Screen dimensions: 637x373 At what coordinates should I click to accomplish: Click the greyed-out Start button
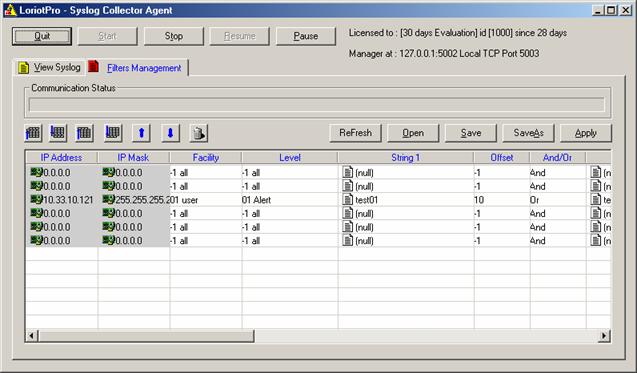pos(107,36)
